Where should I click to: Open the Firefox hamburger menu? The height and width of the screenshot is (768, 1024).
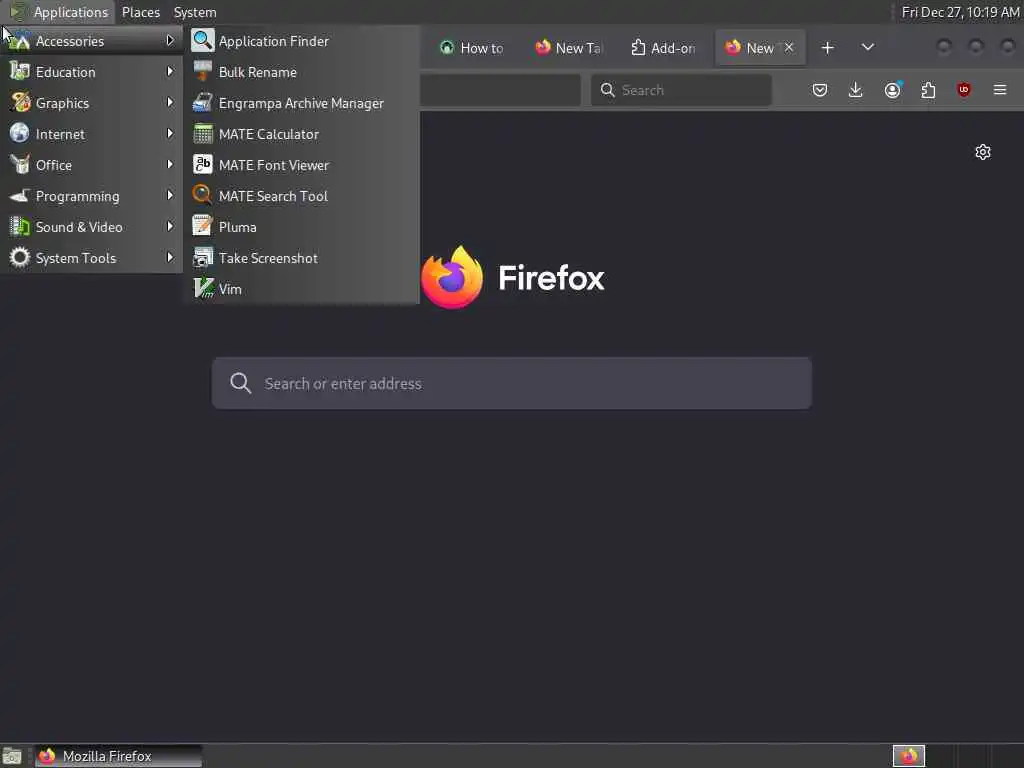point(1000,90)
